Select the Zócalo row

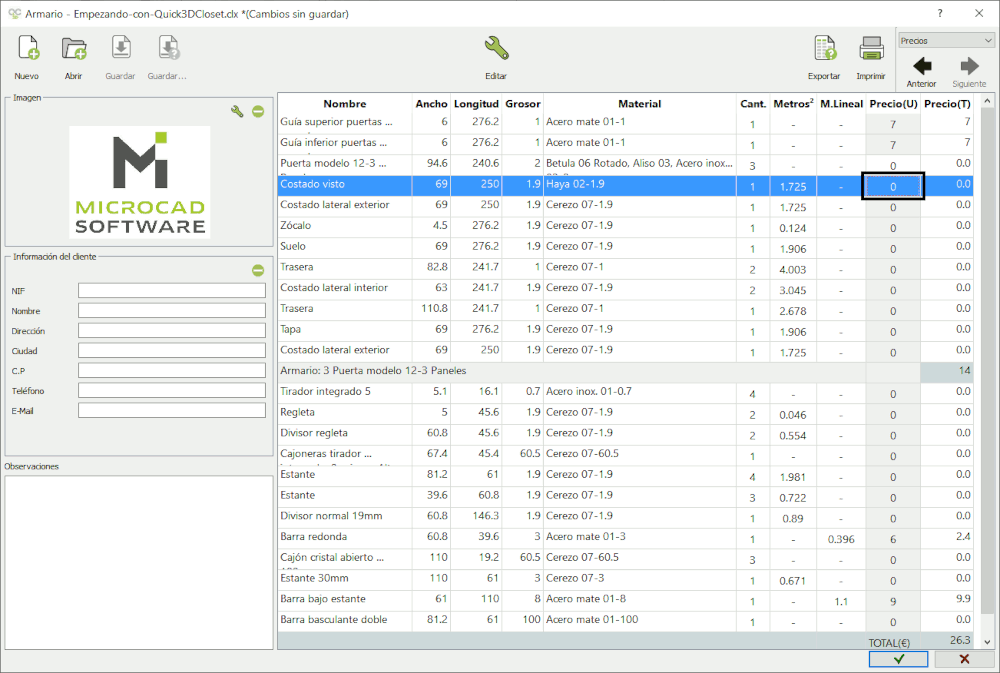626,226
